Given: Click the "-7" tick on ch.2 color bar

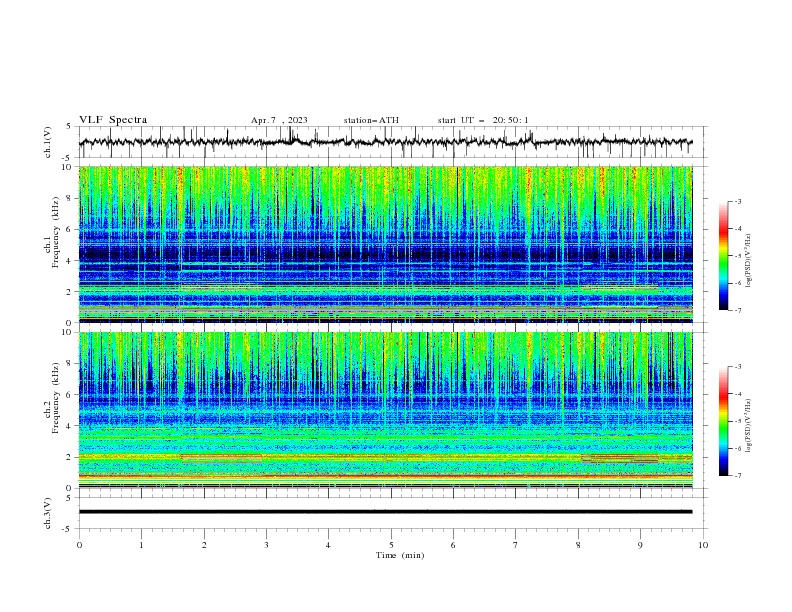Looking at the screenshot, I should (x=738, y=475).
